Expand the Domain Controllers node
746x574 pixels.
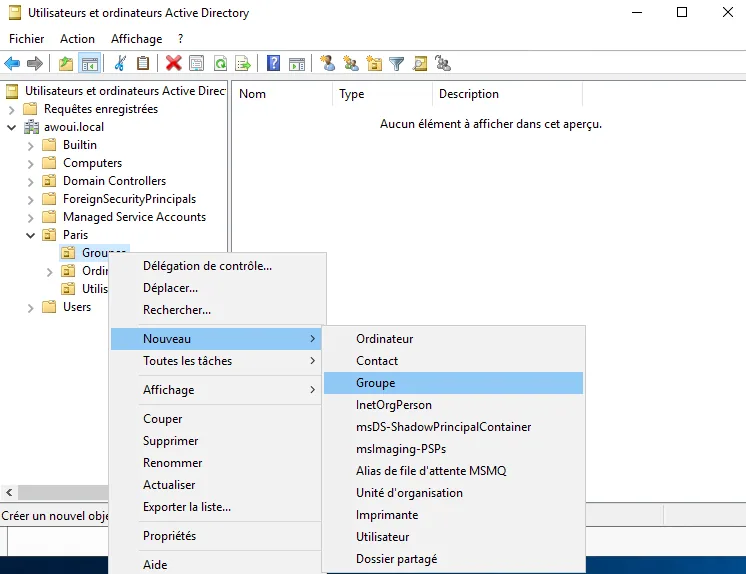30,182
